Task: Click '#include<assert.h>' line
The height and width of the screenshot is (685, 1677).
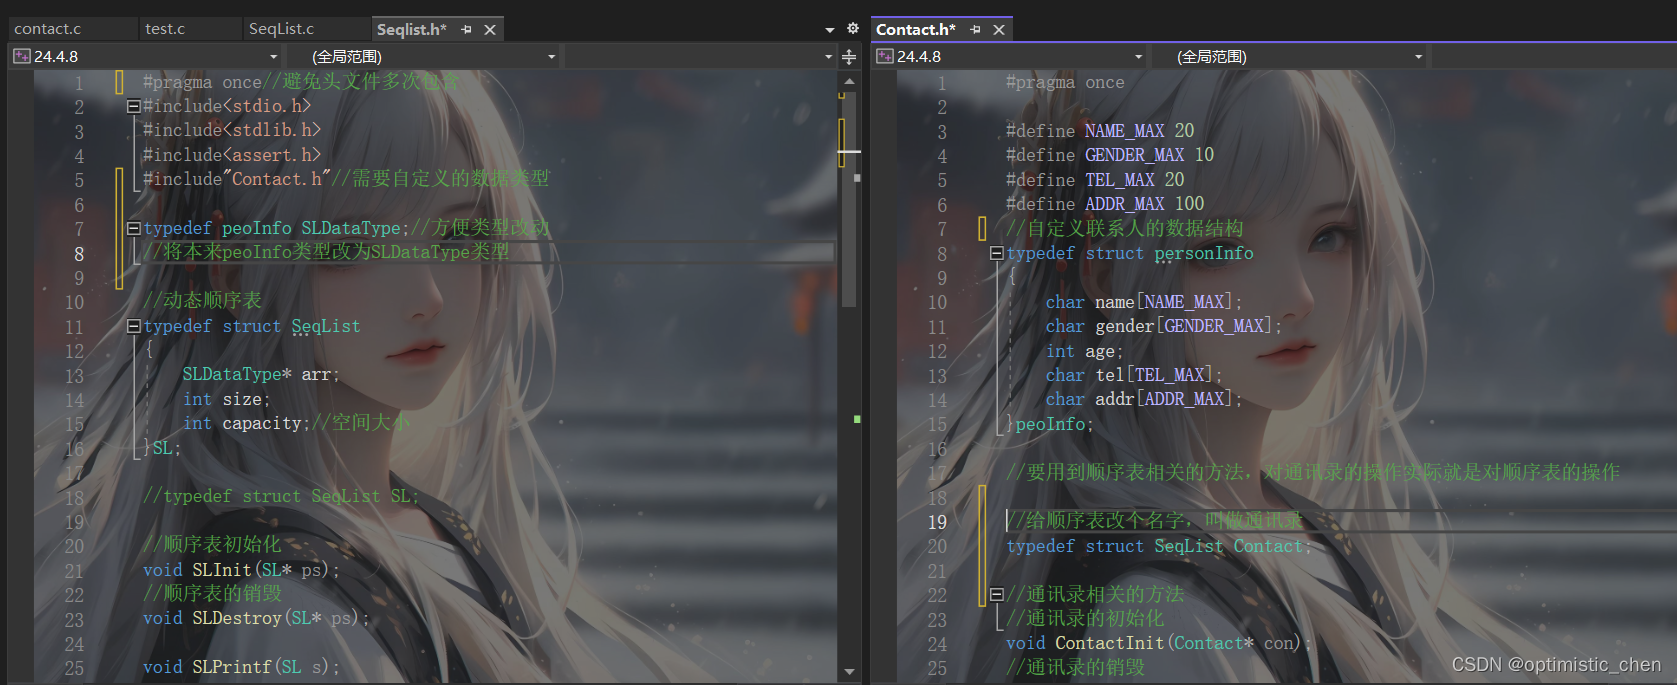Action: pos(232,155)
